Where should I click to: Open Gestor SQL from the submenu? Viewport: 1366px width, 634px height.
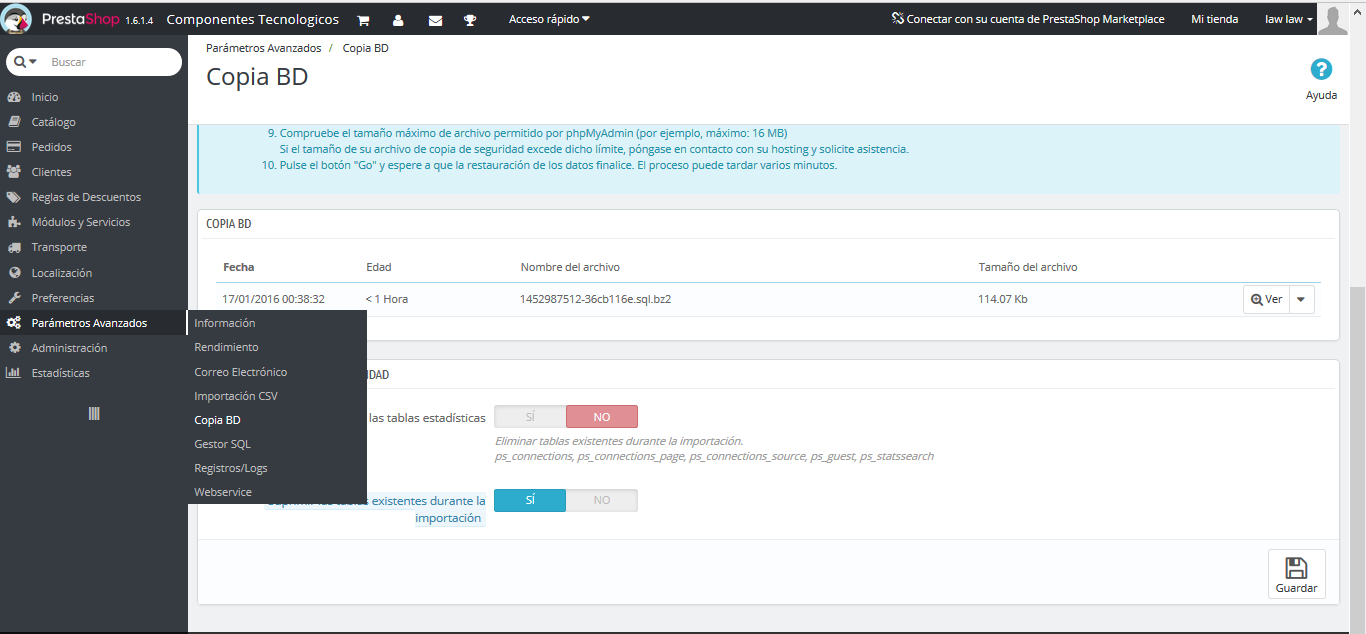click(x=222, y=444)
